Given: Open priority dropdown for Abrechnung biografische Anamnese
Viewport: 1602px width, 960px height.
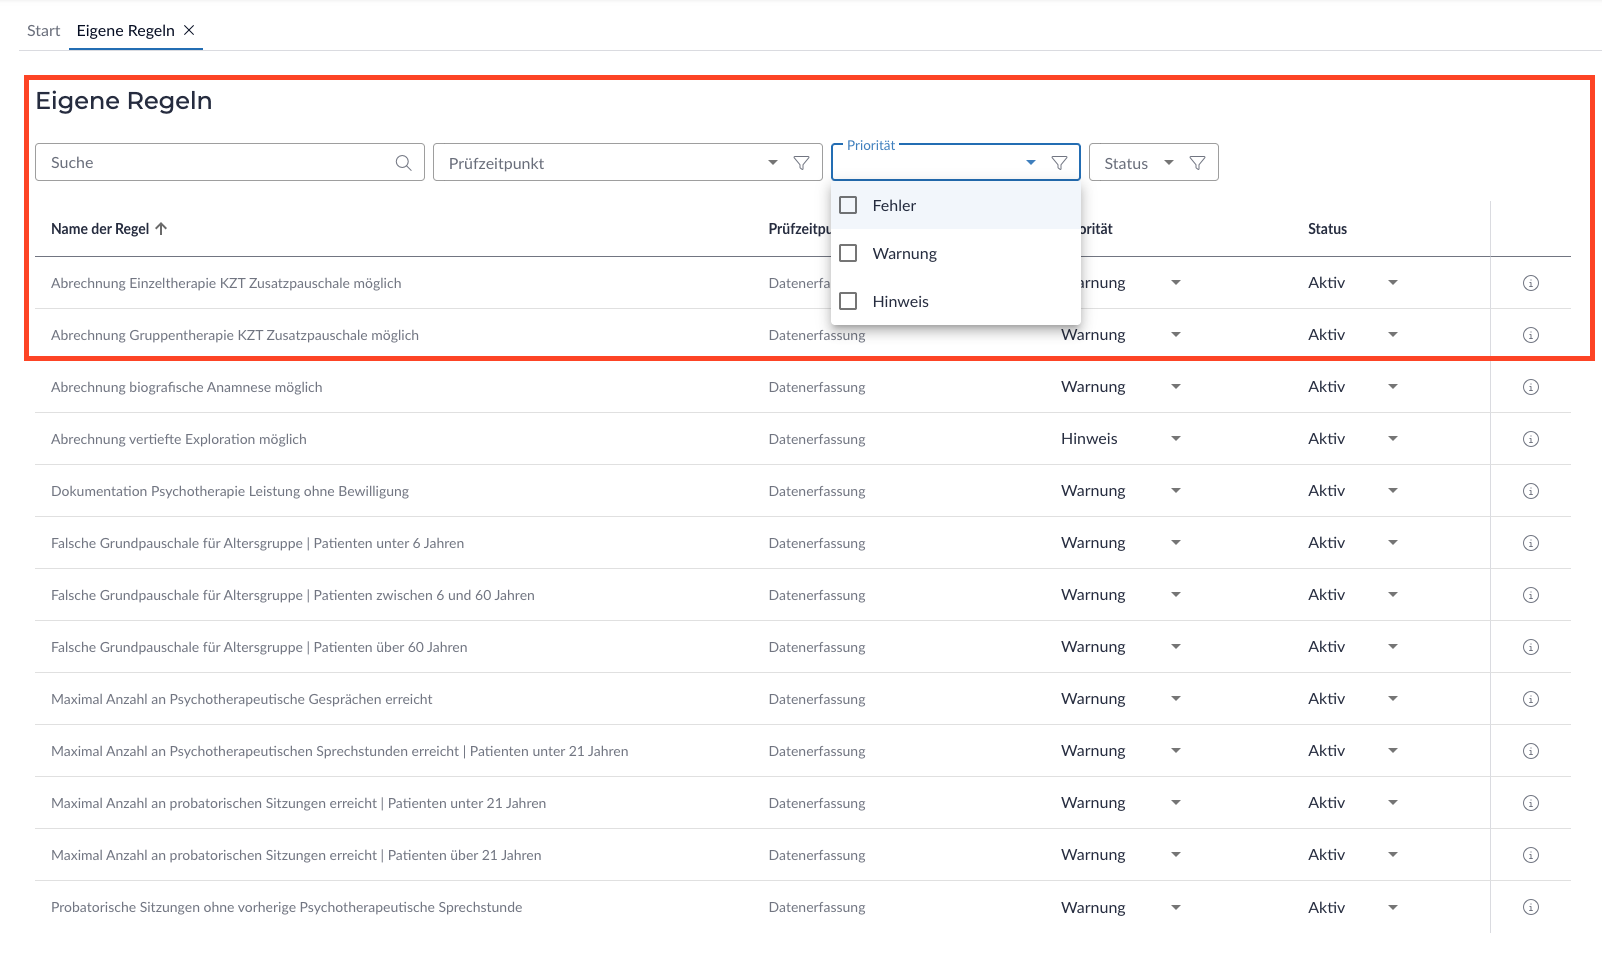Looking at the screenshot, I should pos(1175,387).
